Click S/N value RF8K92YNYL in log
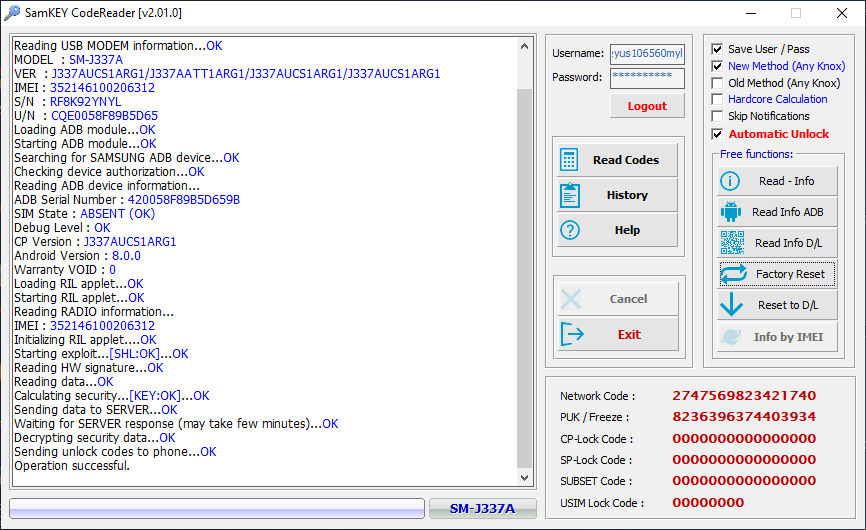The image size is (866, 530). pyautogui.click(x=86, y=102)
